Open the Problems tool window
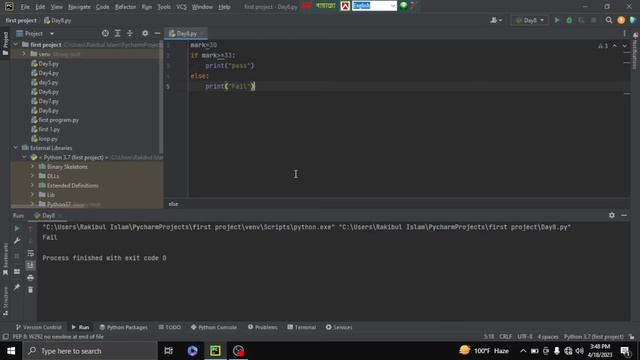 point(262,327)
